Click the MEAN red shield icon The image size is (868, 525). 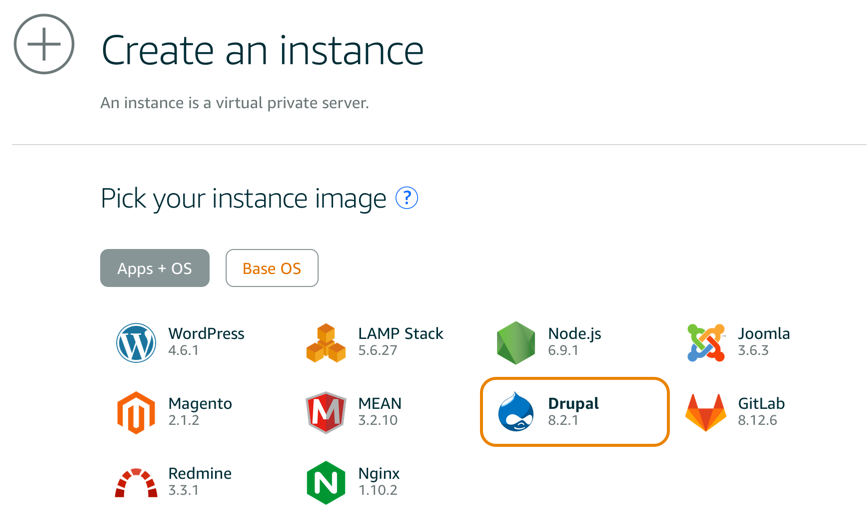click(x=326, y=413)
